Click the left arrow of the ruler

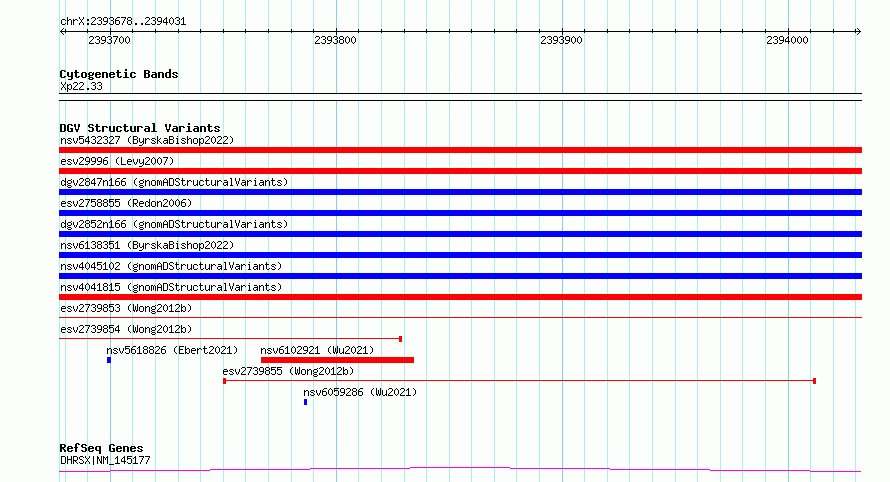coord(62,32)
